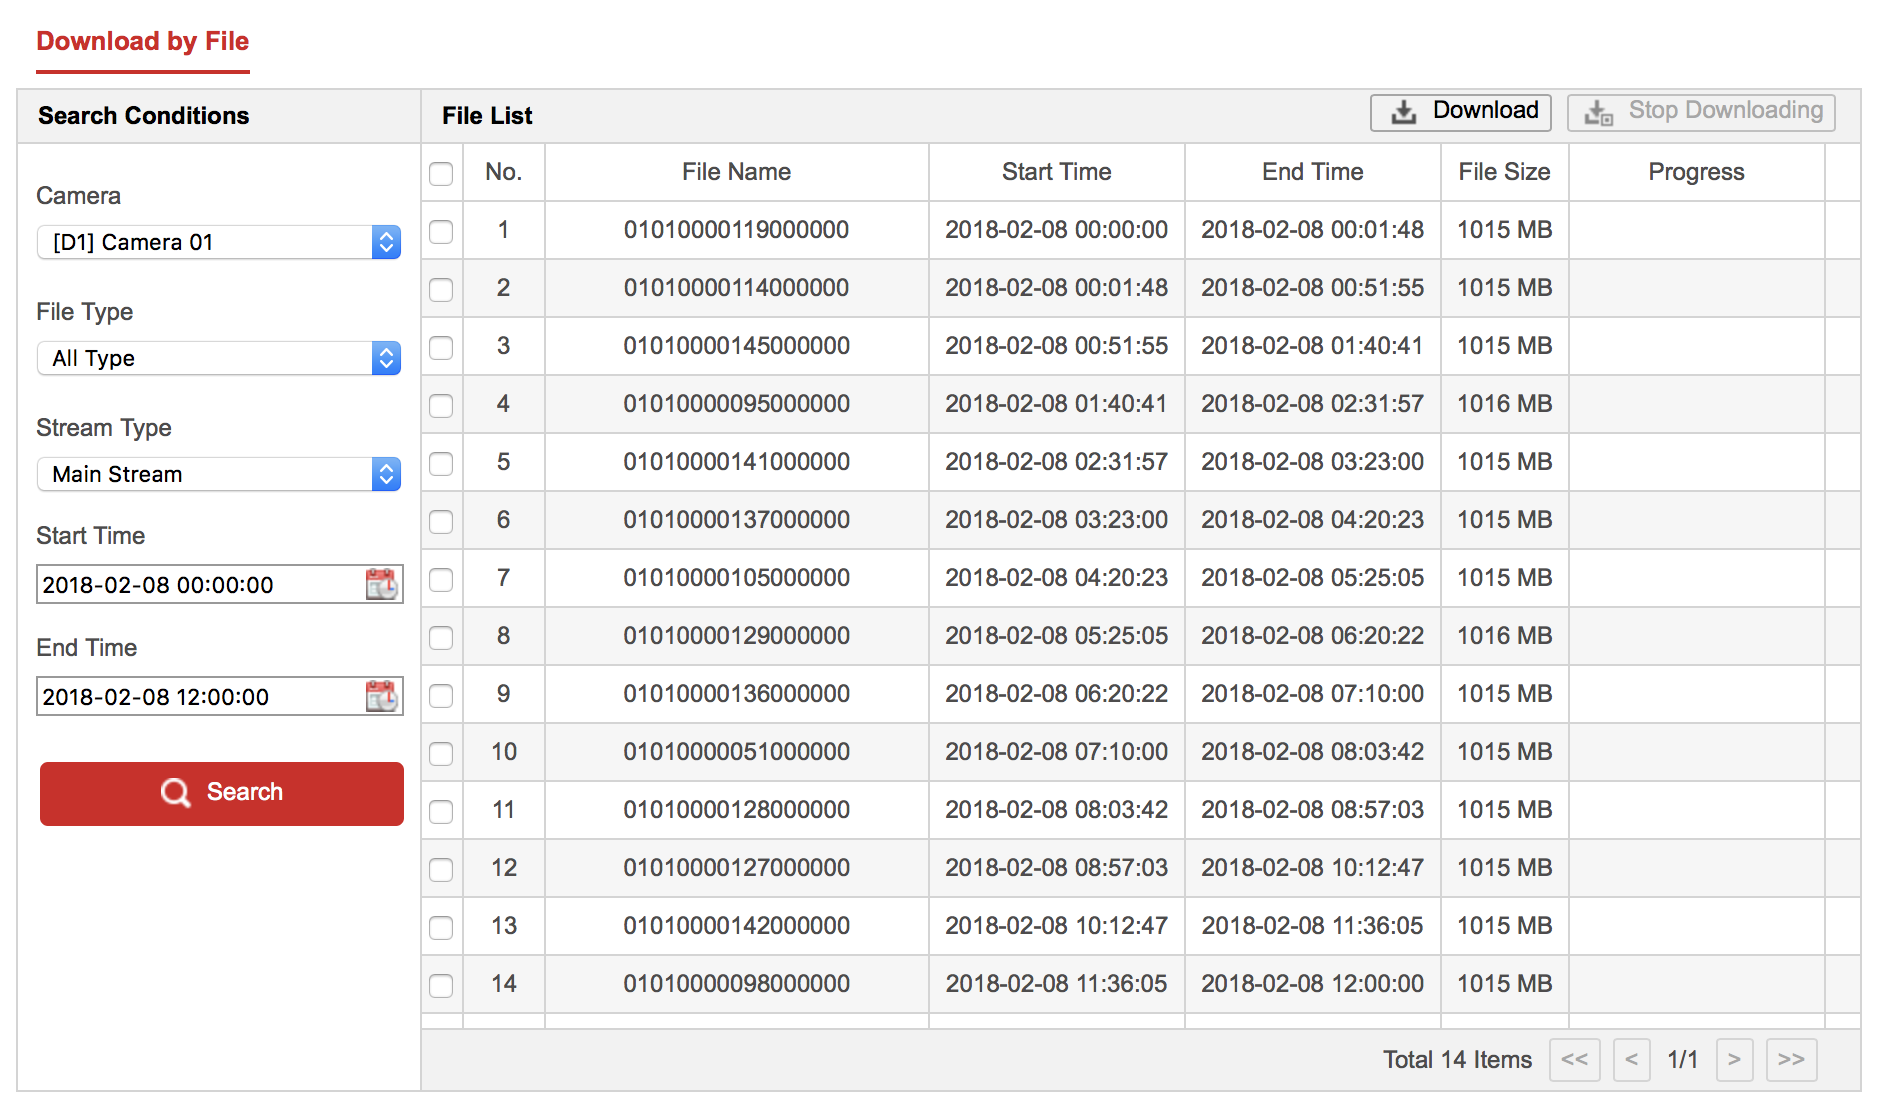Open the End Time calendar picker
This screenshot has height=1108, width=1878.
384,696
